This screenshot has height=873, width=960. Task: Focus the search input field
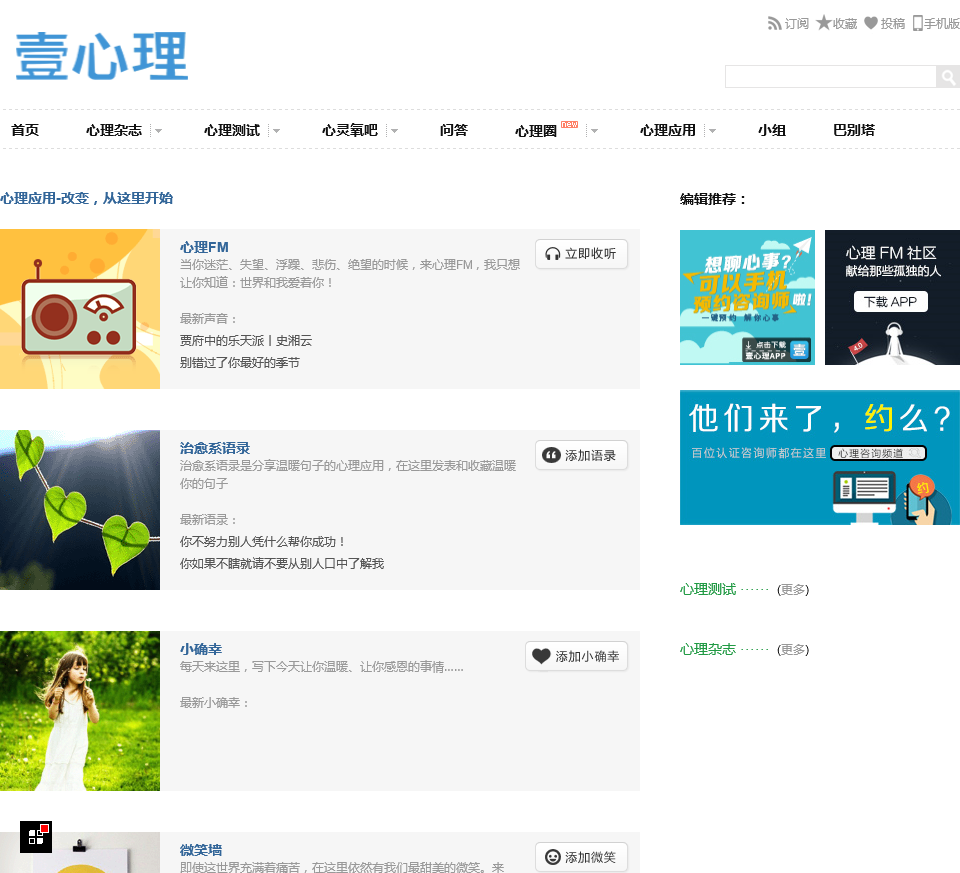(x=830, y=77)
